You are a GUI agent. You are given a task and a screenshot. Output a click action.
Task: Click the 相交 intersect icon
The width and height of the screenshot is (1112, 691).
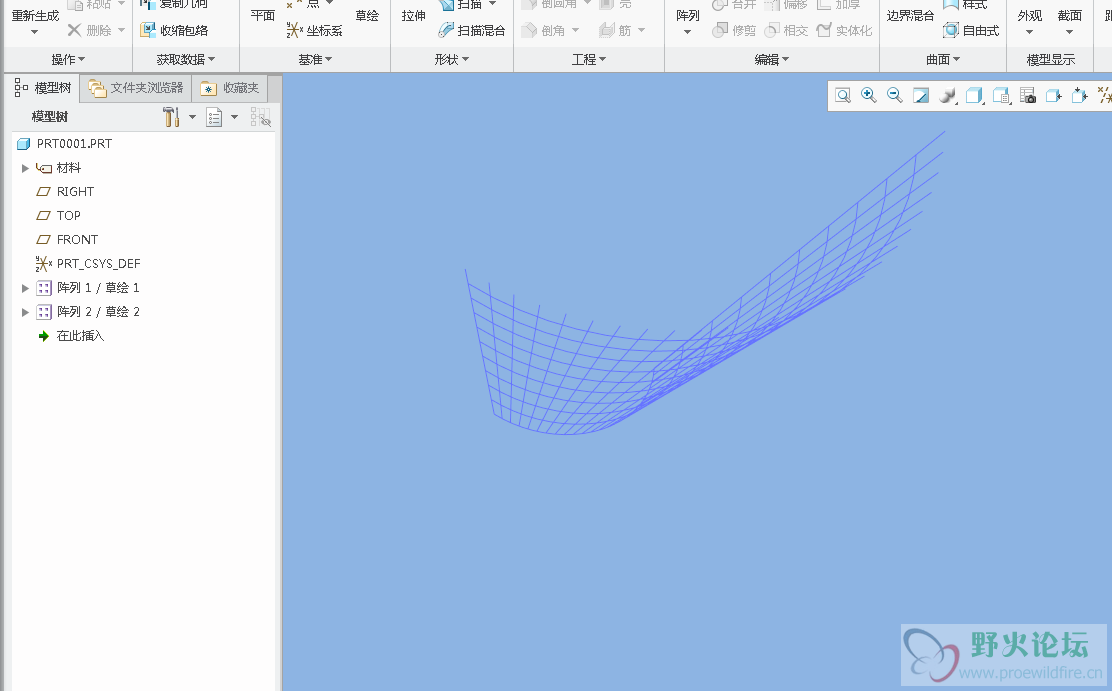pos(772,30)
